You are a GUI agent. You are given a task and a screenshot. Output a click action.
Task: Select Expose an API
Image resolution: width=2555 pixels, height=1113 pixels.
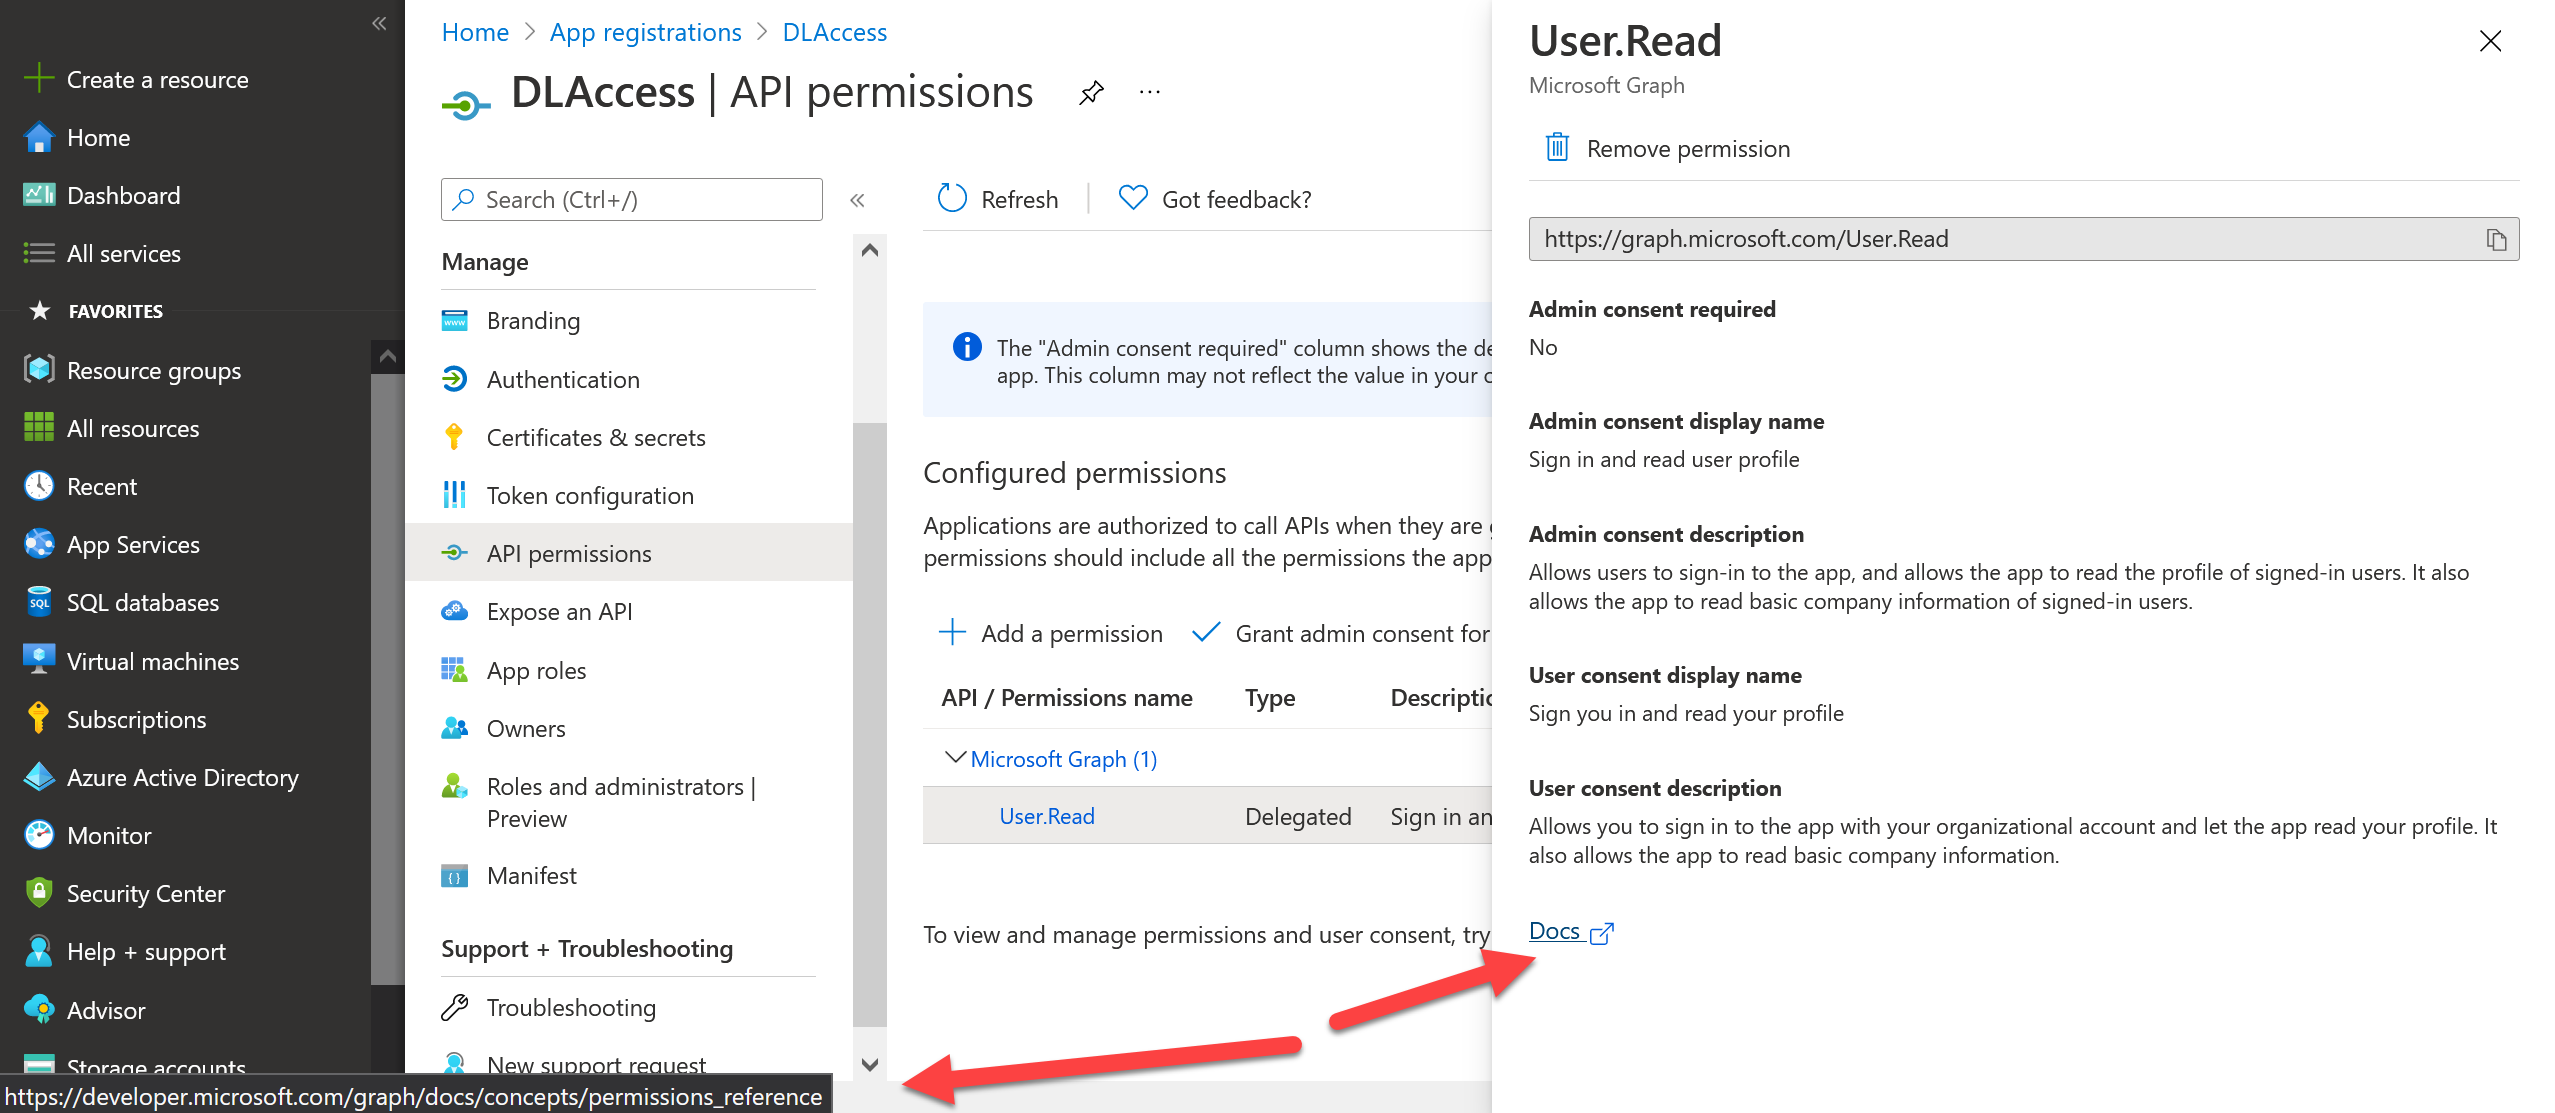559,611
